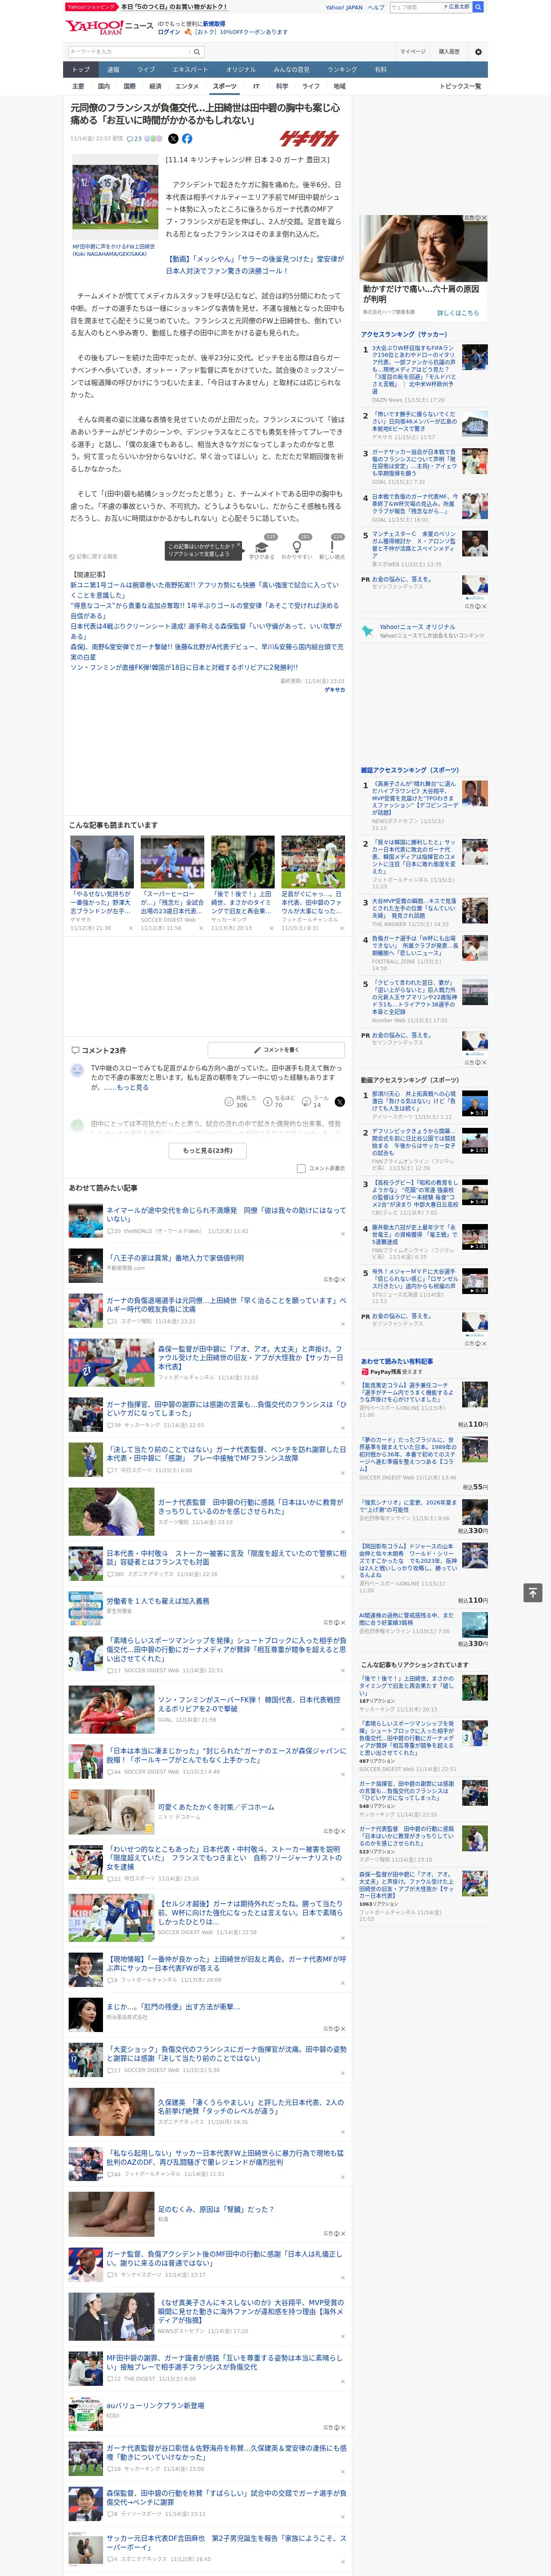Click 記事に関する報告 report icon link
Screen dimensions: 551x2576
tap(93, 556)
